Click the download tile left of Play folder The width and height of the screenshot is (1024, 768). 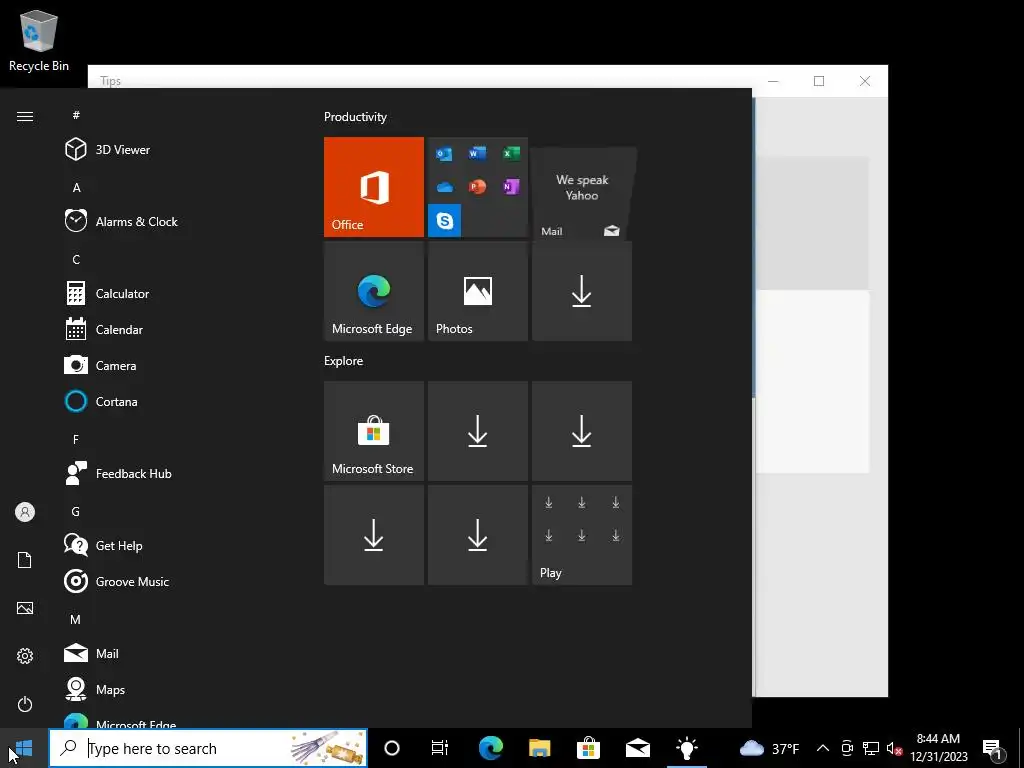click(477, 535)
